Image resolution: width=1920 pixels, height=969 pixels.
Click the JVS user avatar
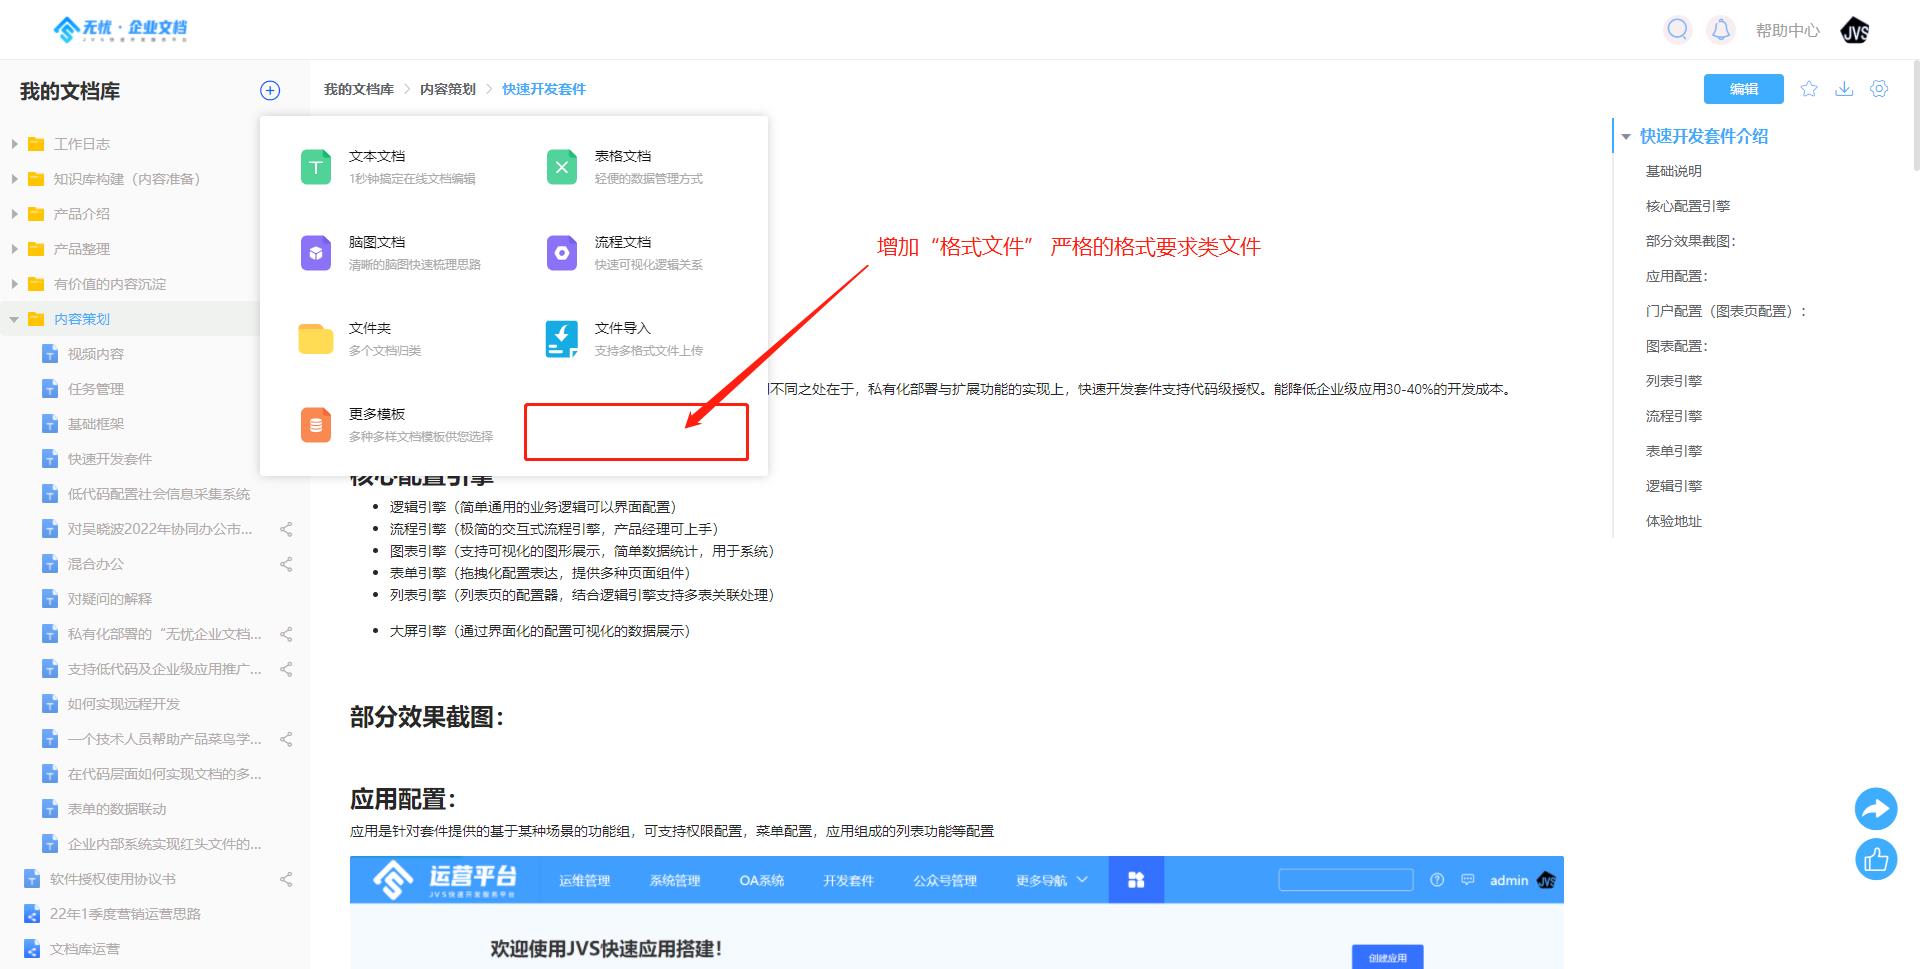click(1855, 31)
